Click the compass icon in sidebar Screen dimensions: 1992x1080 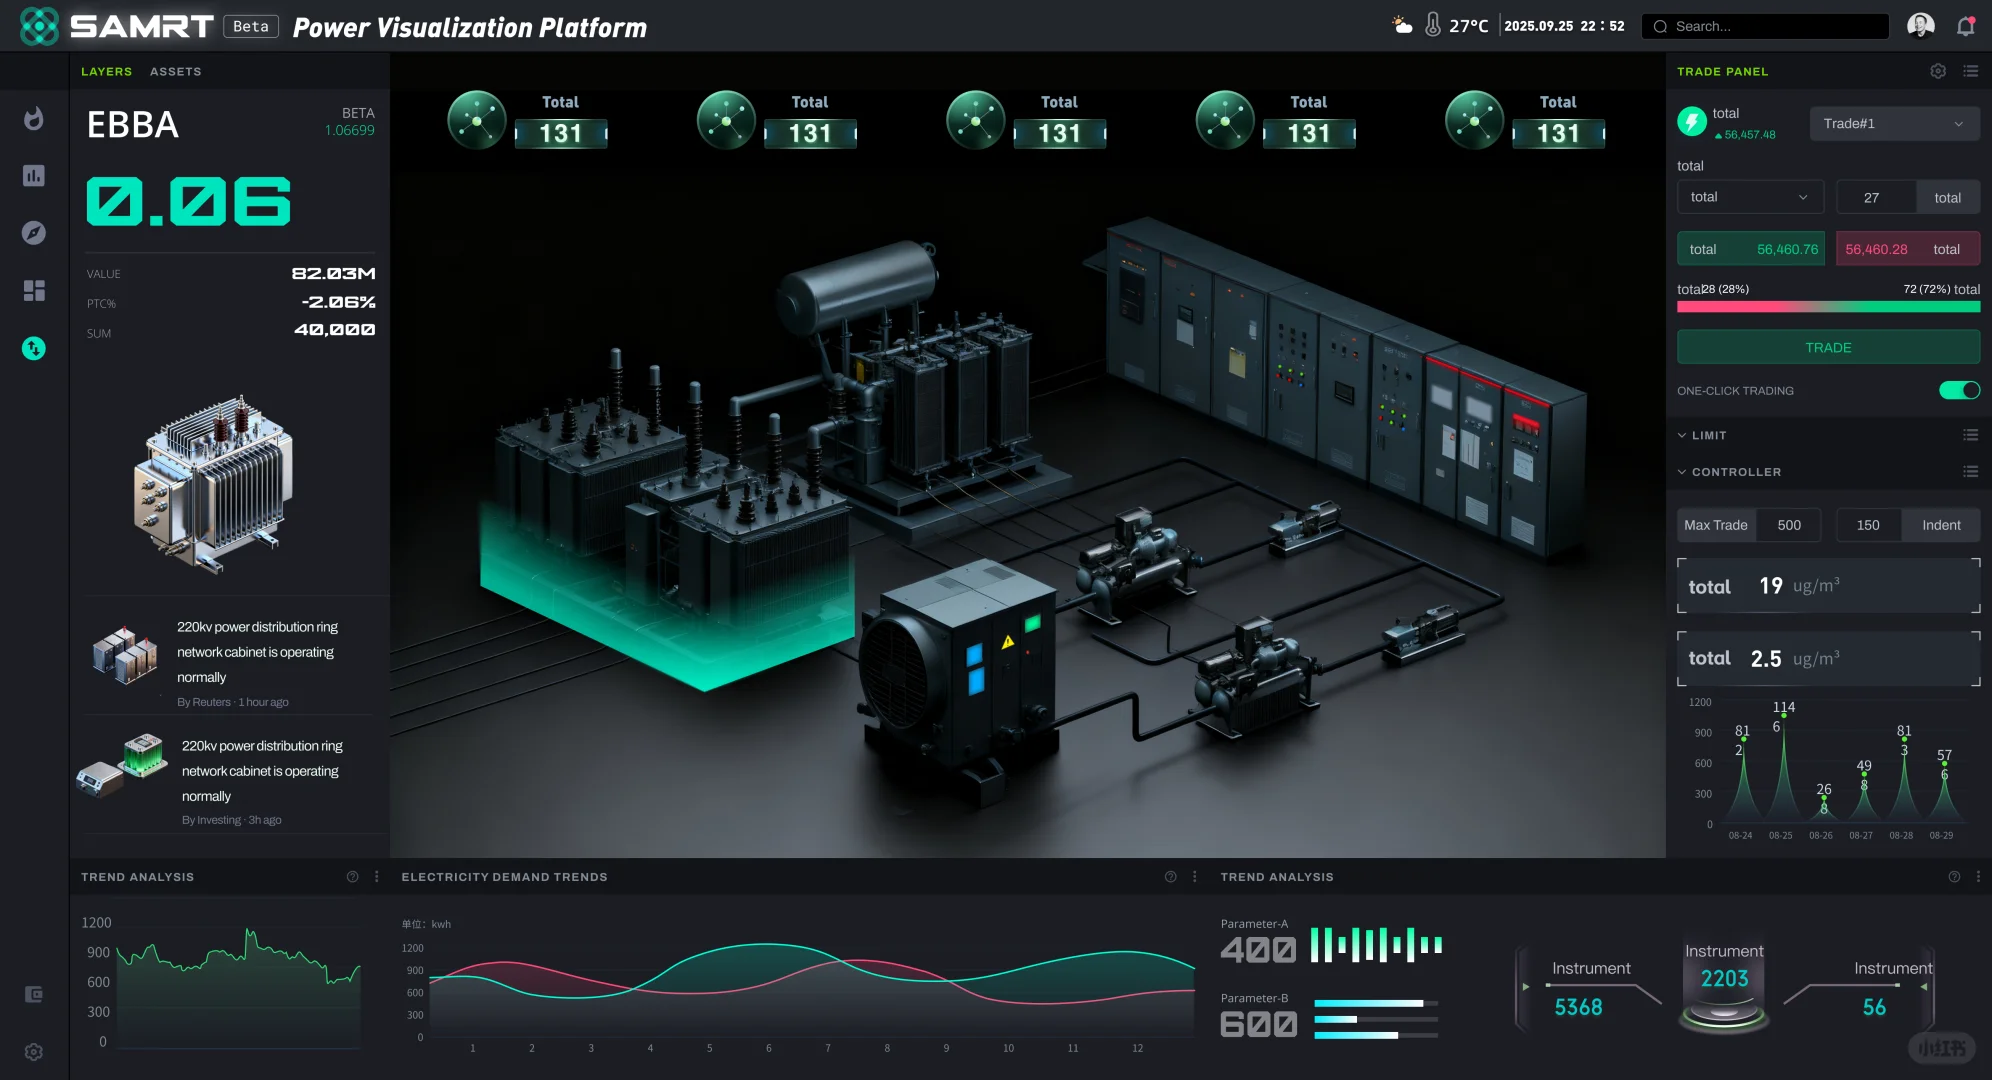(34, 233)
